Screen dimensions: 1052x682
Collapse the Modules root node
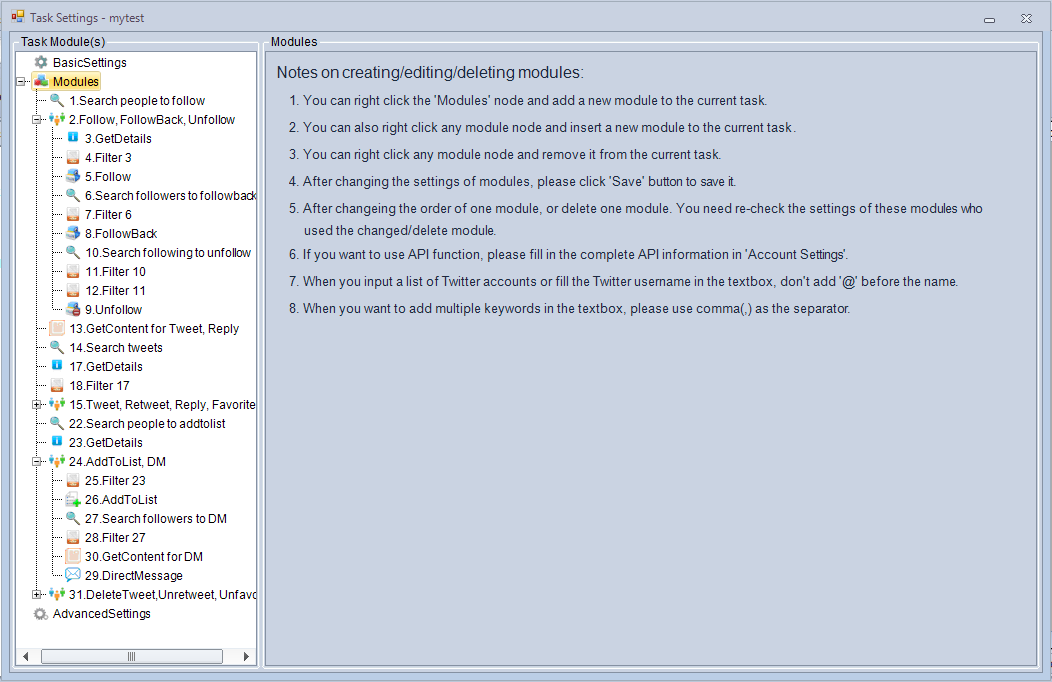22,81
